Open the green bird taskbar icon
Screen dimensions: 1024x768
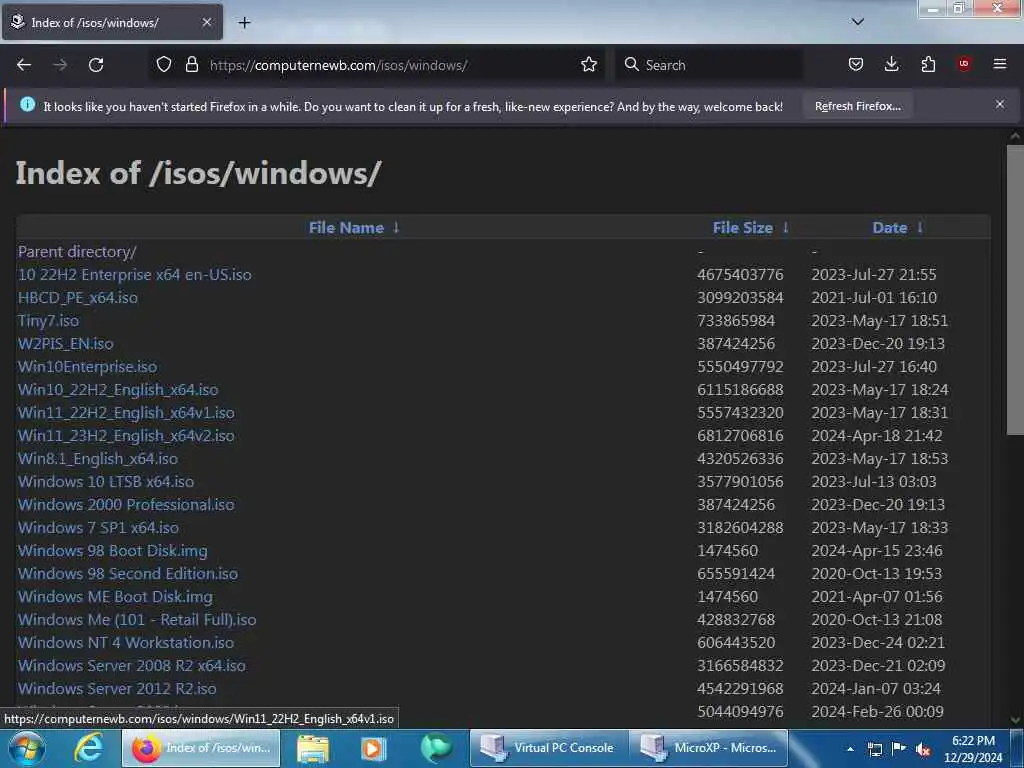[x=435, y=749]
